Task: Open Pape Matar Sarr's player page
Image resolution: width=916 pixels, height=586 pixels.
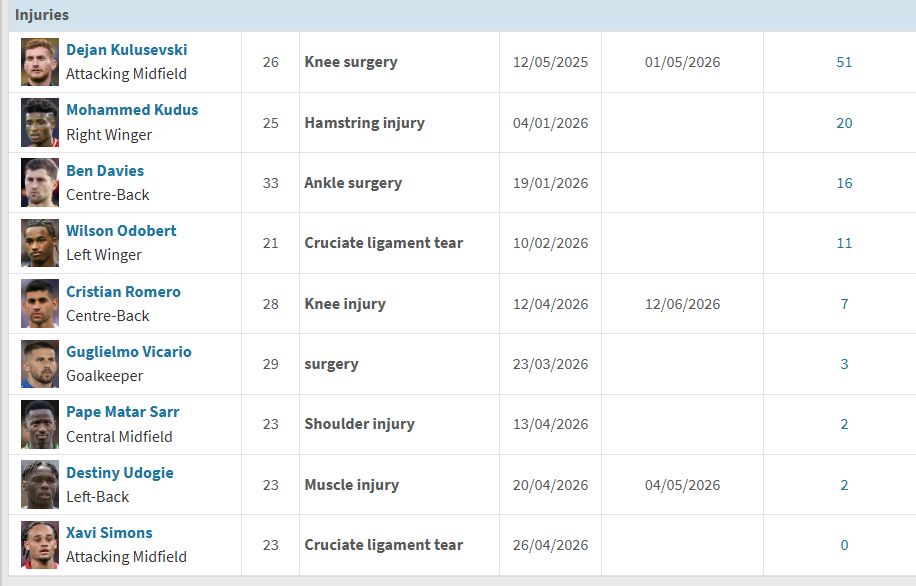Action: coord(121,411)
